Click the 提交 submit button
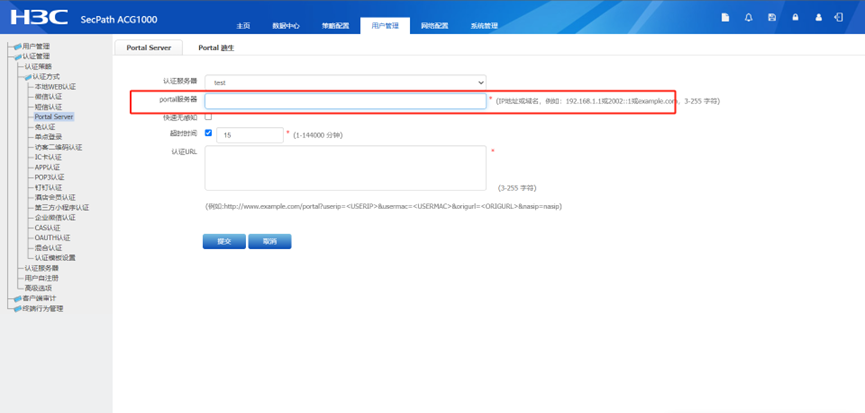The width and height of the screenshot is (865, 413). click(x=224, y=242)
